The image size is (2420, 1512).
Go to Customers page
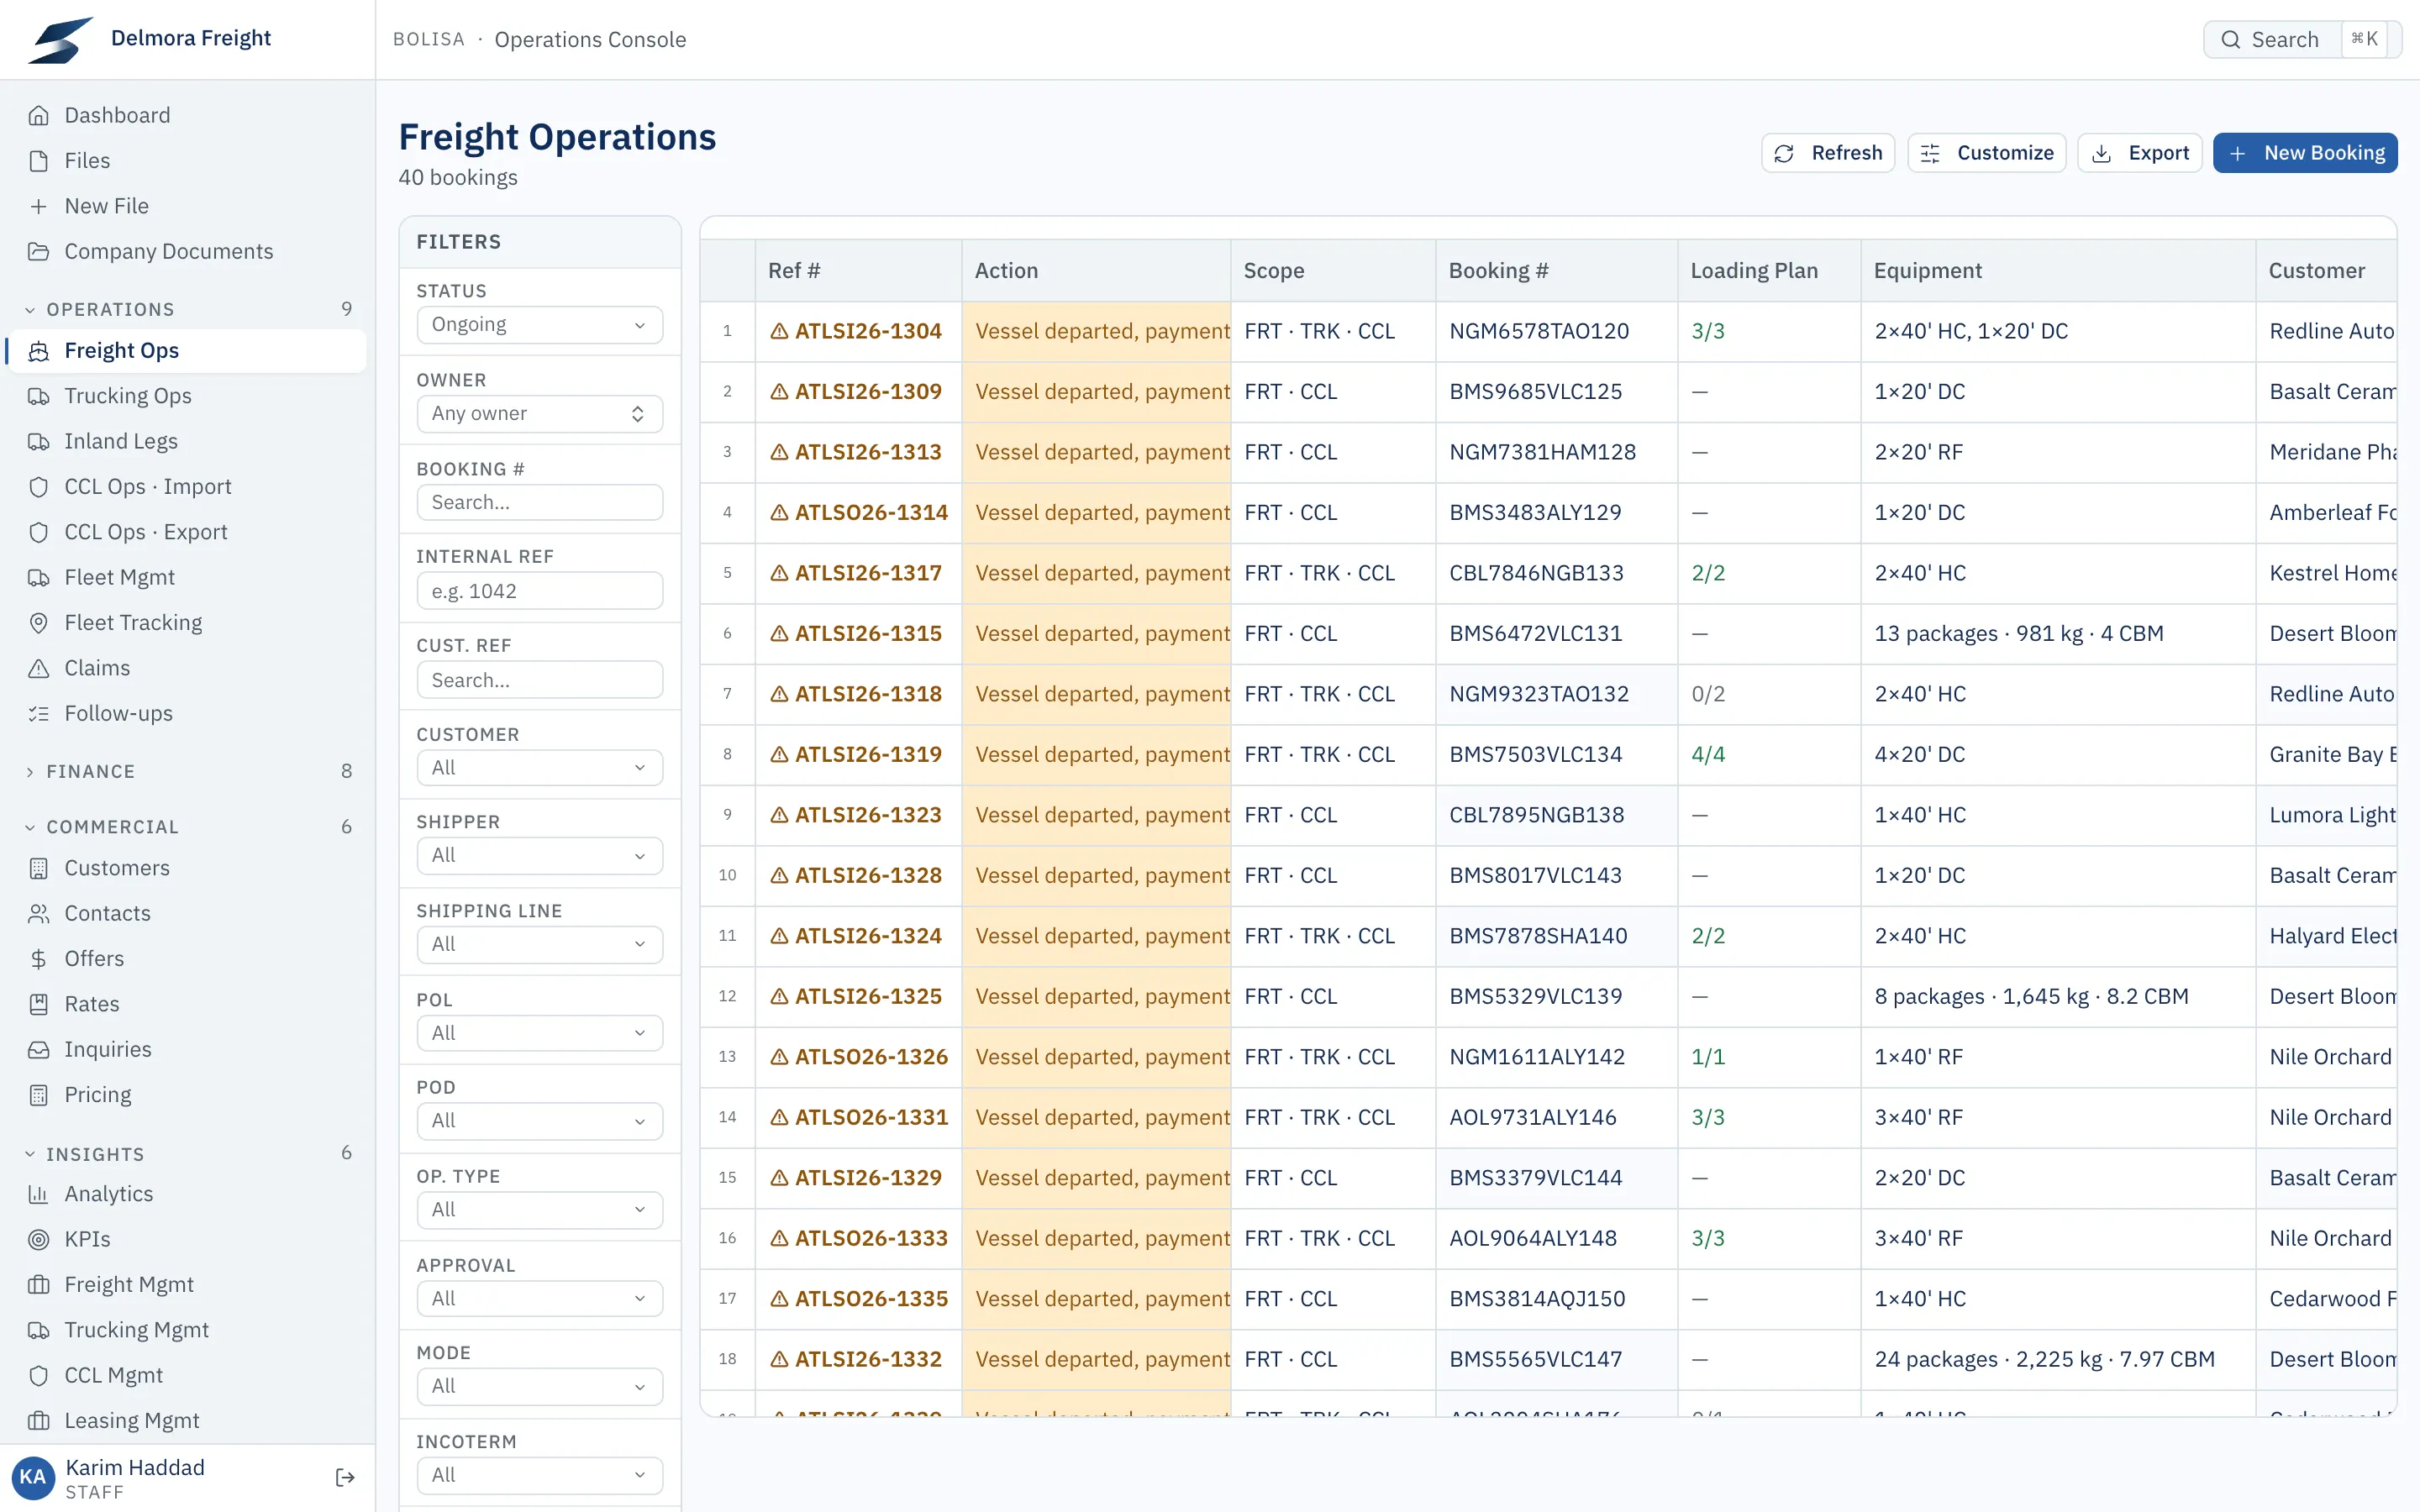pos(187,868)
